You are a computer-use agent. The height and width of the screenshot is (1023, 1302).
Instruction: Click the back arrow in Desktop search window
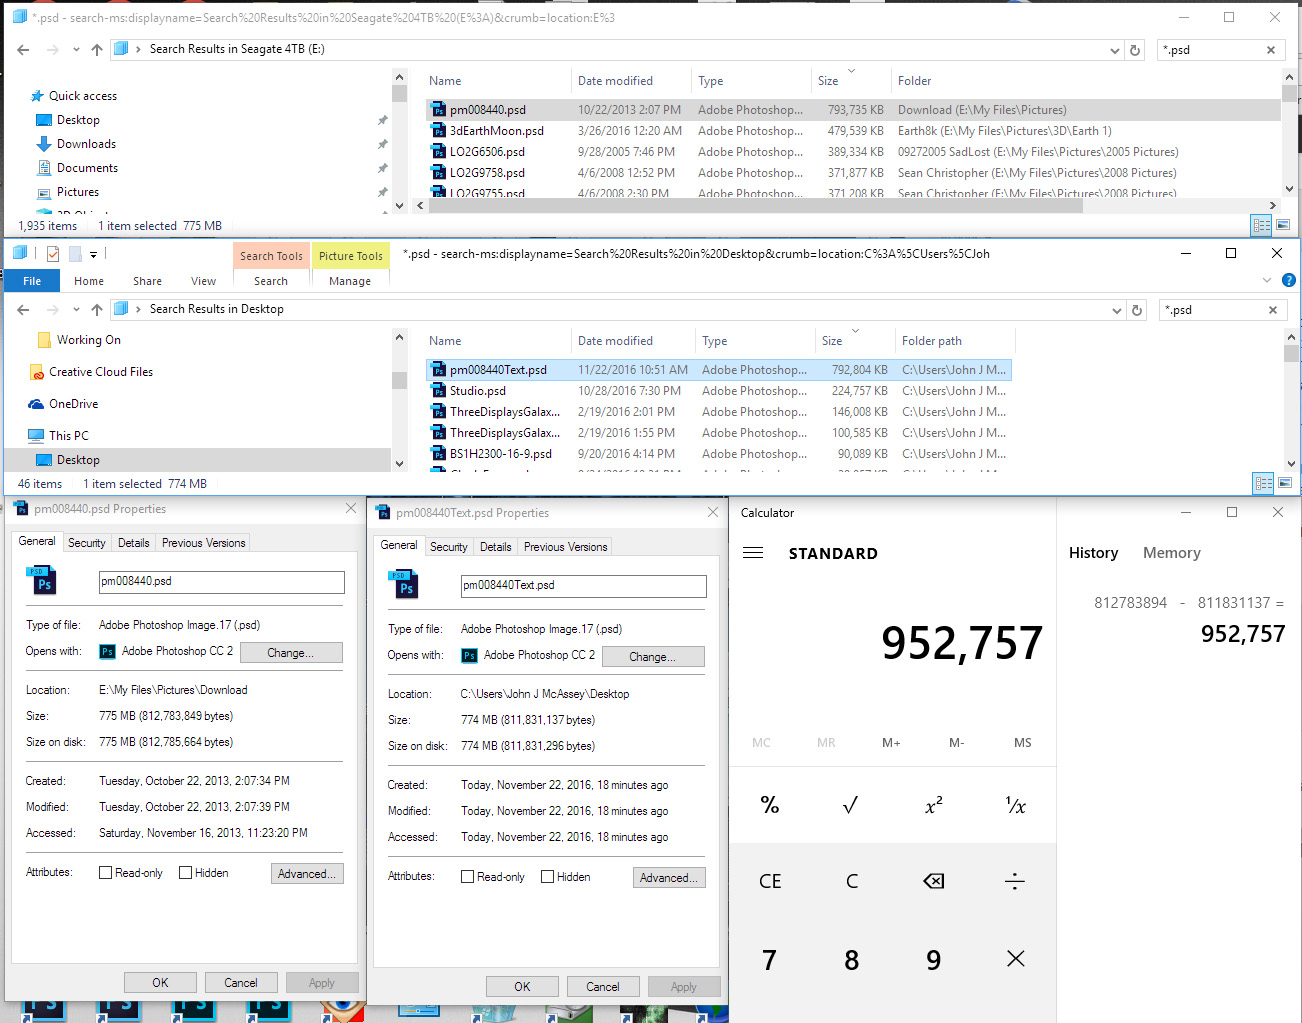click(x=23, y=310)
